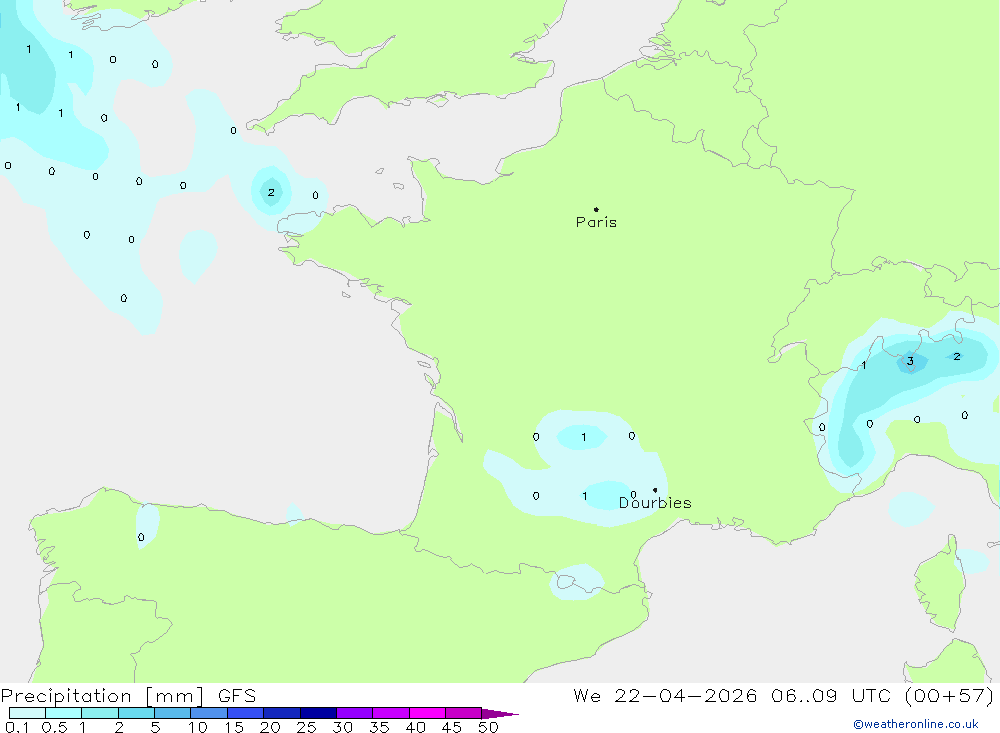This screenshot has height=733, width=1000.
Task: Click the '10' legend scale label
Action: click(x=198, y=727)
